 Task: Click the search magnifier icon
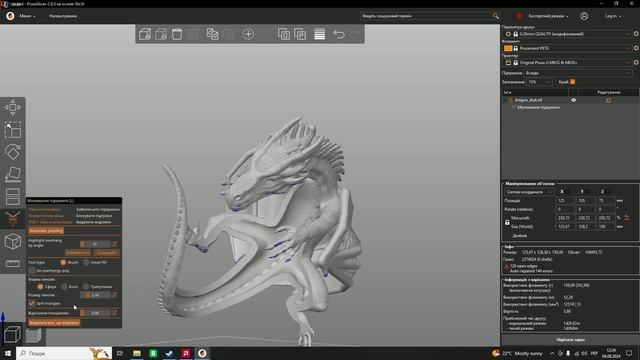pos(496,16)
